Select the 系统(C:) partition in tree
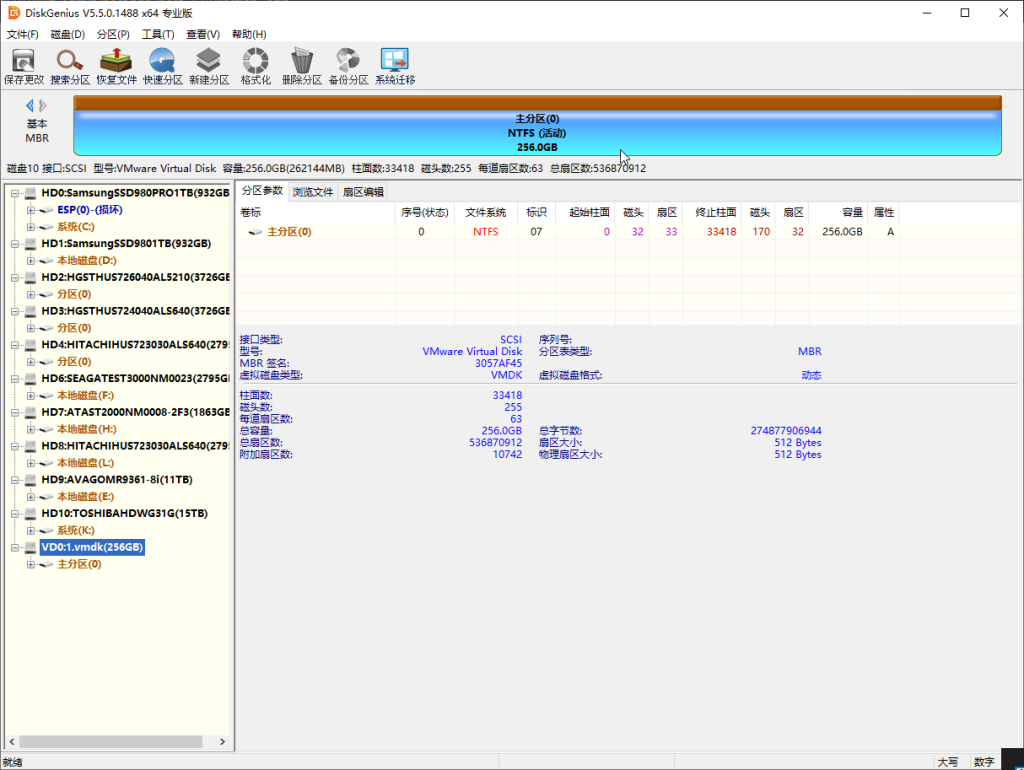The height and width of the screenshot is (770, 1024). pos(76,226)
